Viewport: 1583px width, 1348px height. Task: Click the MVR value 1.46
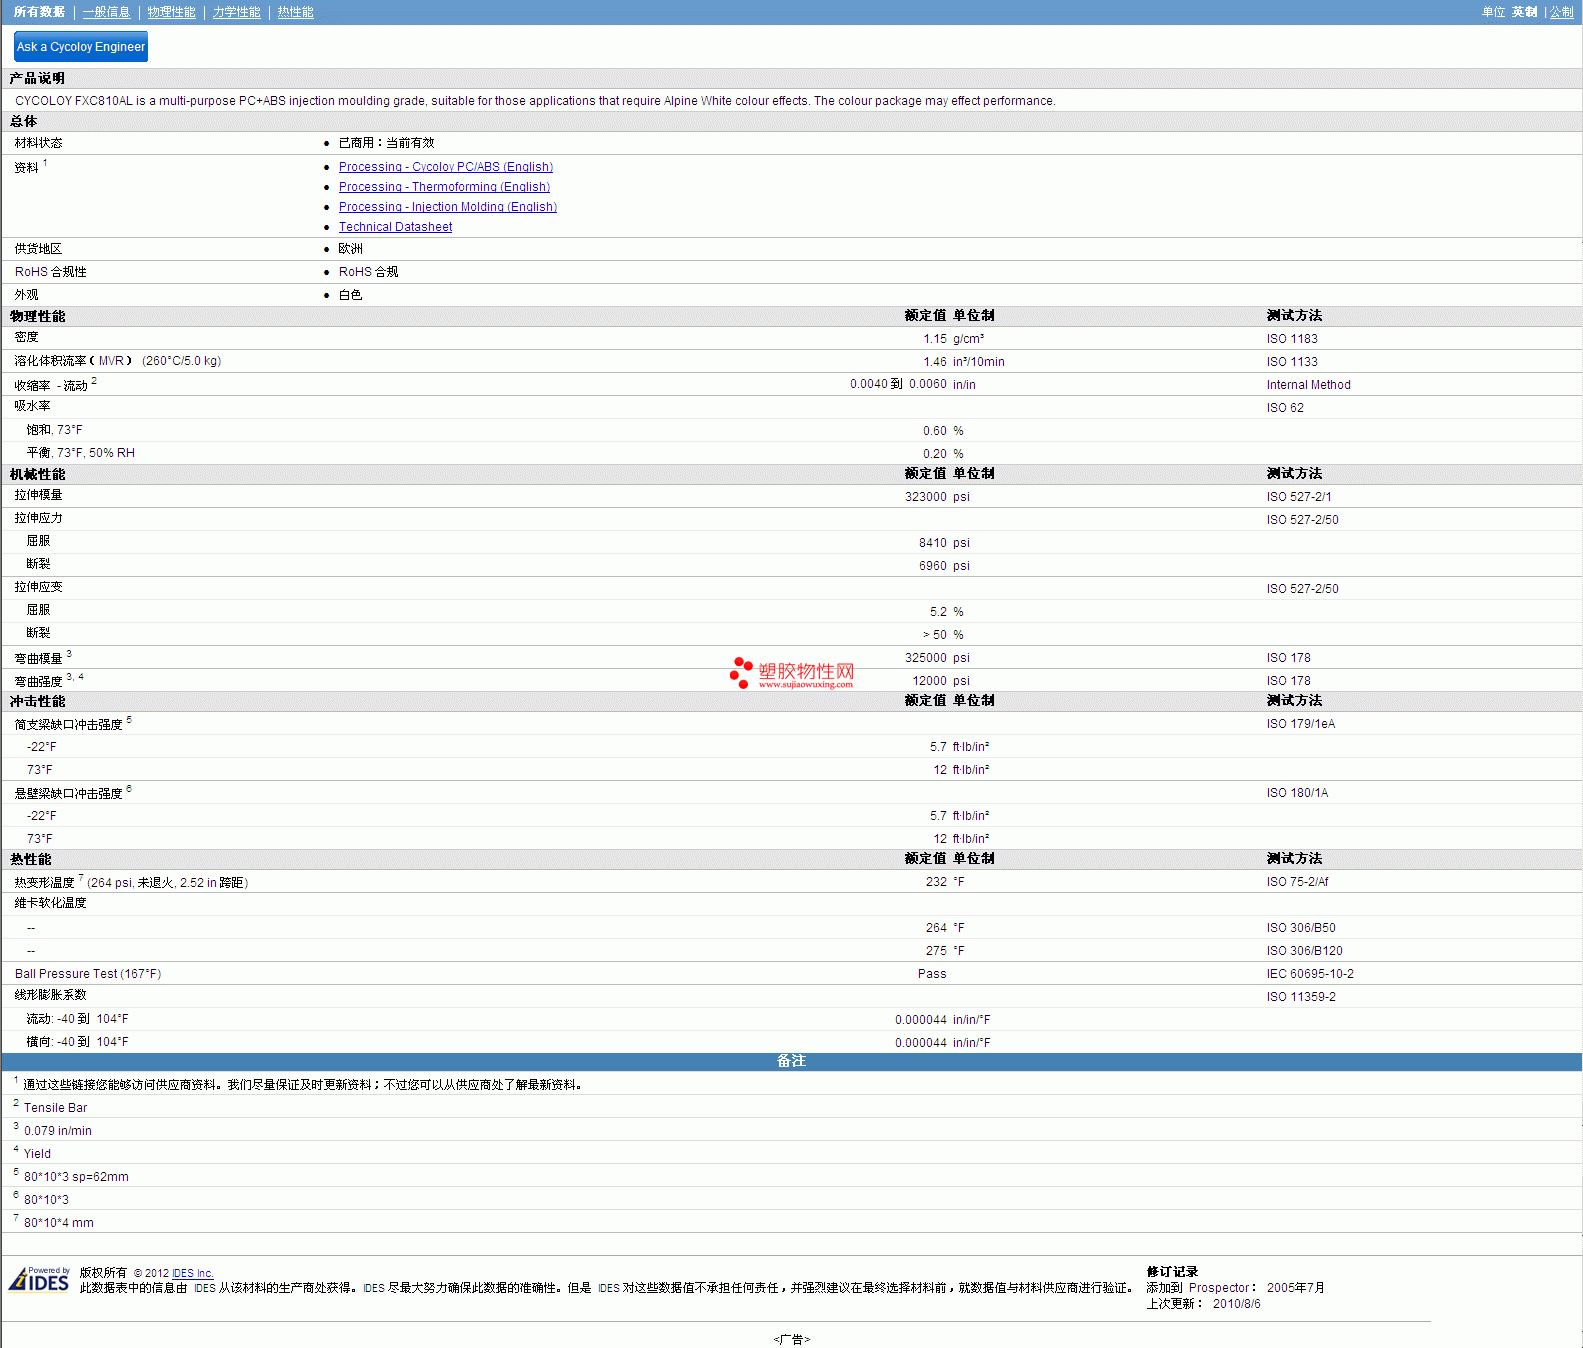934,362
